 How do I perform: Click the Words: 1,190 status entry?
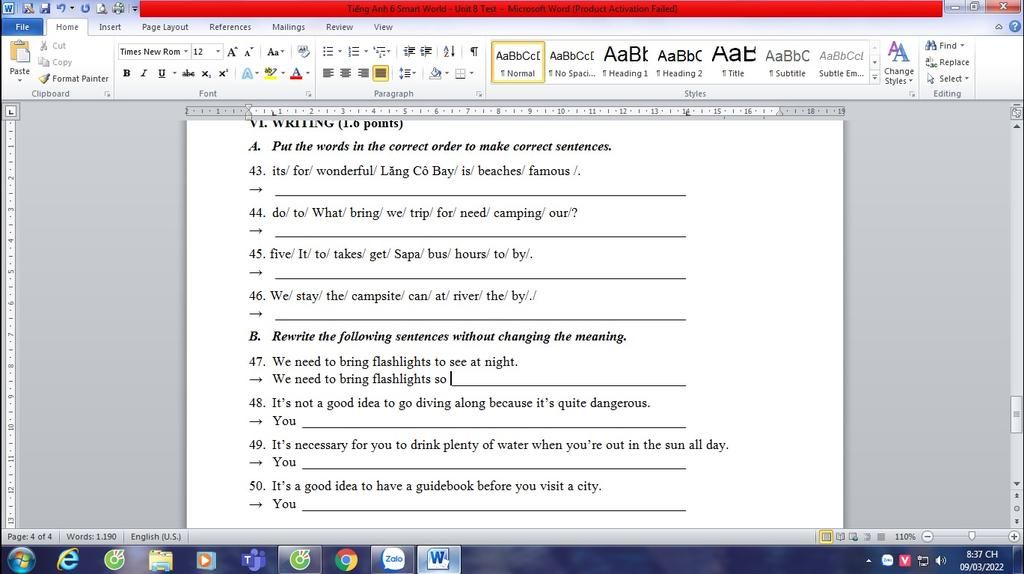(91, 536)
